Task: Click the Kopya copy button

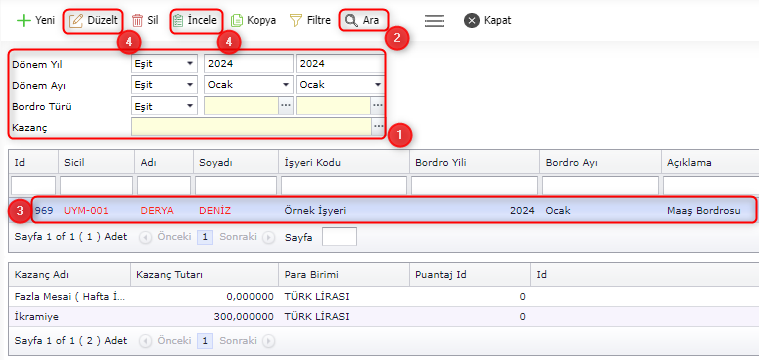Action: [253, 21]
